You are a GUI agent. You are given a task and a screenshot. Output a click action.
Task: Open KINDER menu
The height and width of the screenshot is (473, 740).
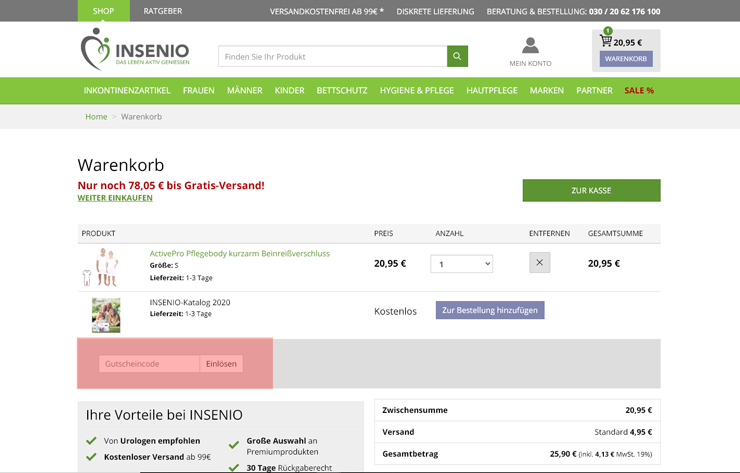click(x=289, y=90)
